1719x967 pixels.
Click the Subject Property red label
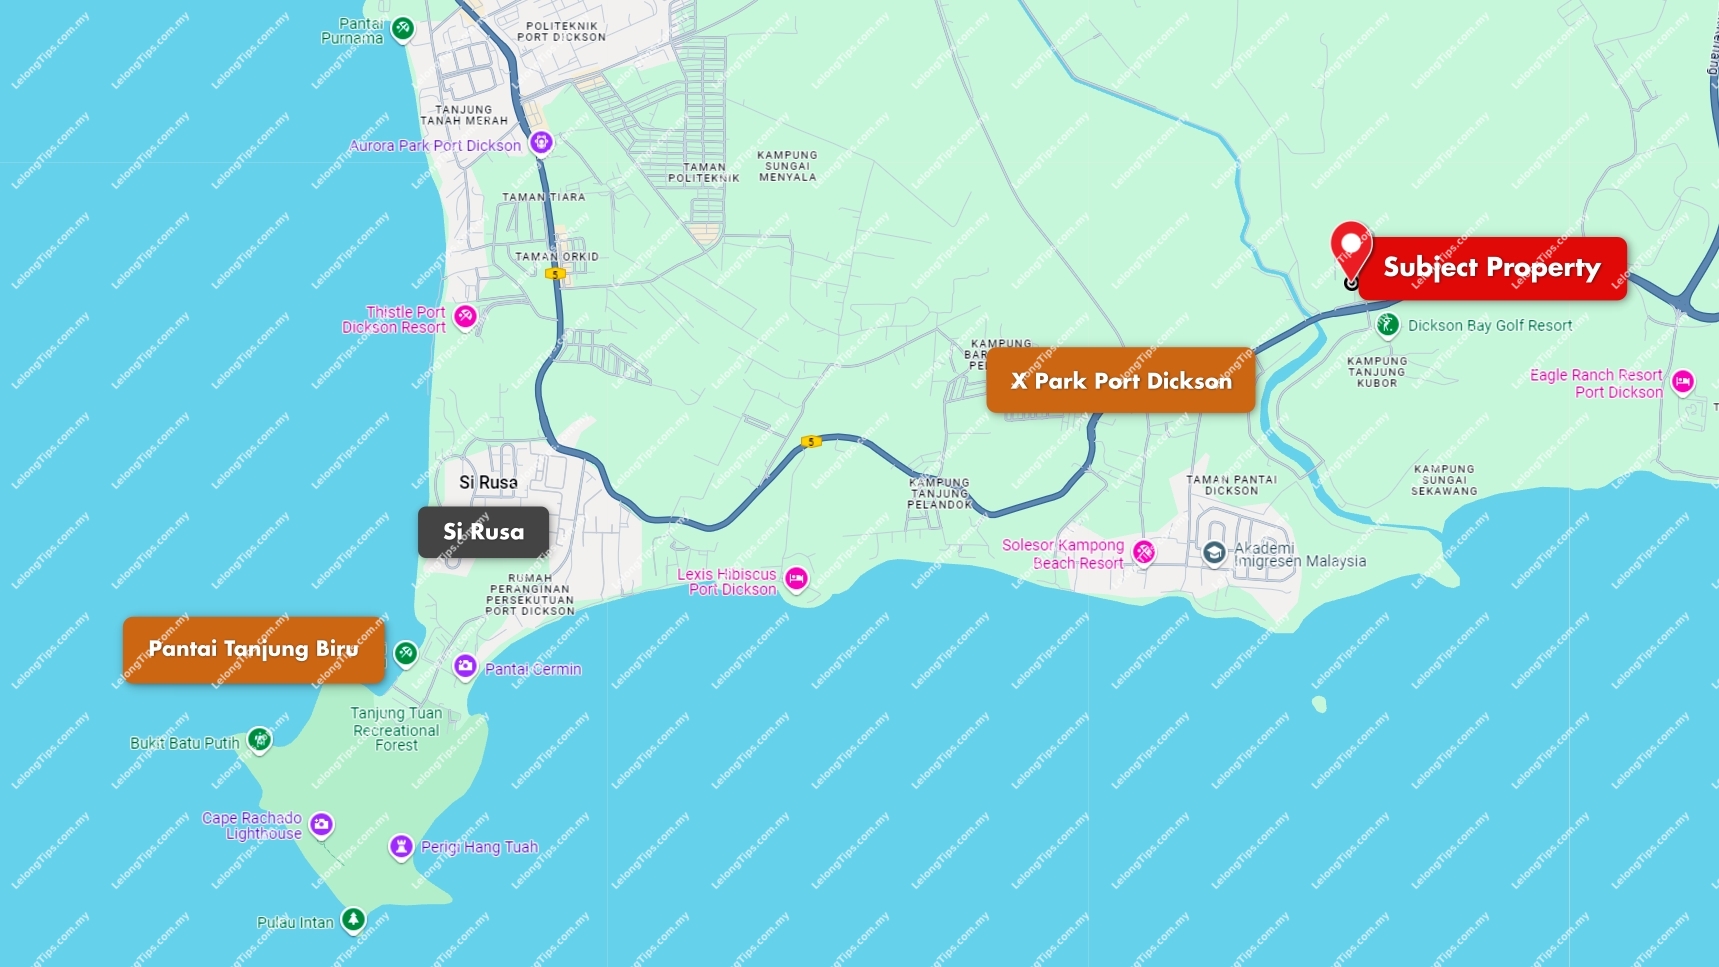point(1493,268)
